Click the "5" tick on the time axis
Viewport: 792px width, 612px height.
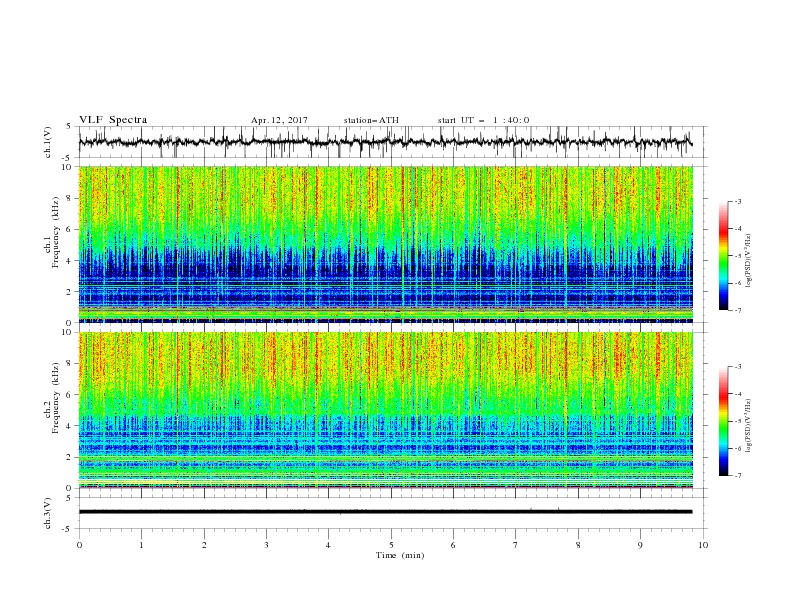pyautogui.click(x=391, y=545)
